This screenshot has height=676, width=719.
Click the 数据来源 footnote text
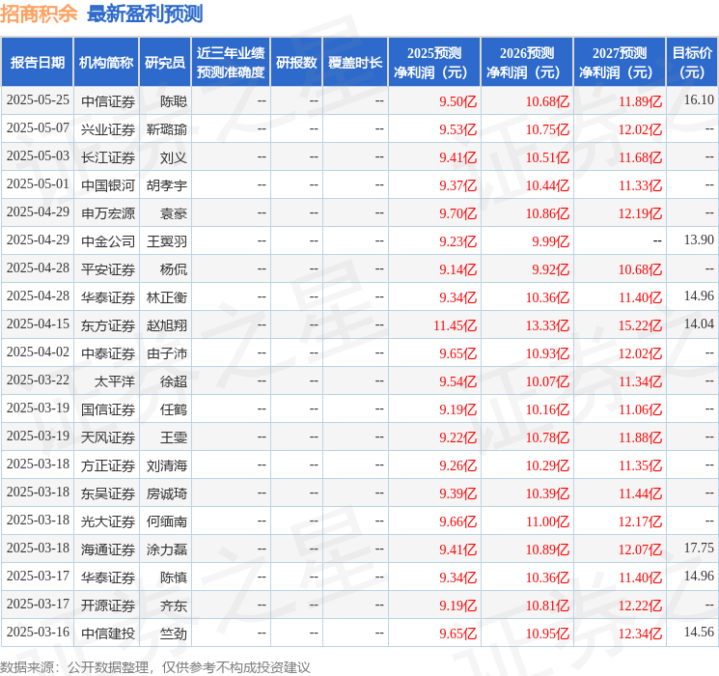coord(155,667)
